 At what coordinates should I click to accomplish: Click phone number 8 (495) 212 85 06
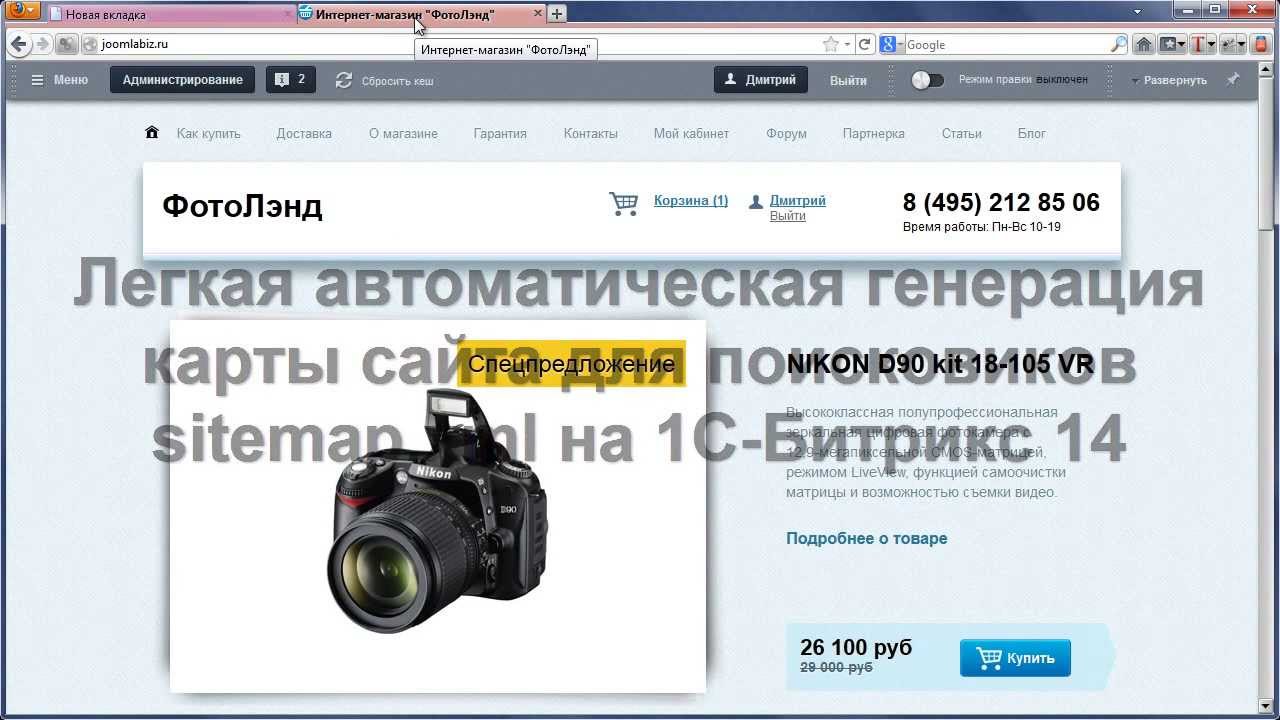(1001, 203)
